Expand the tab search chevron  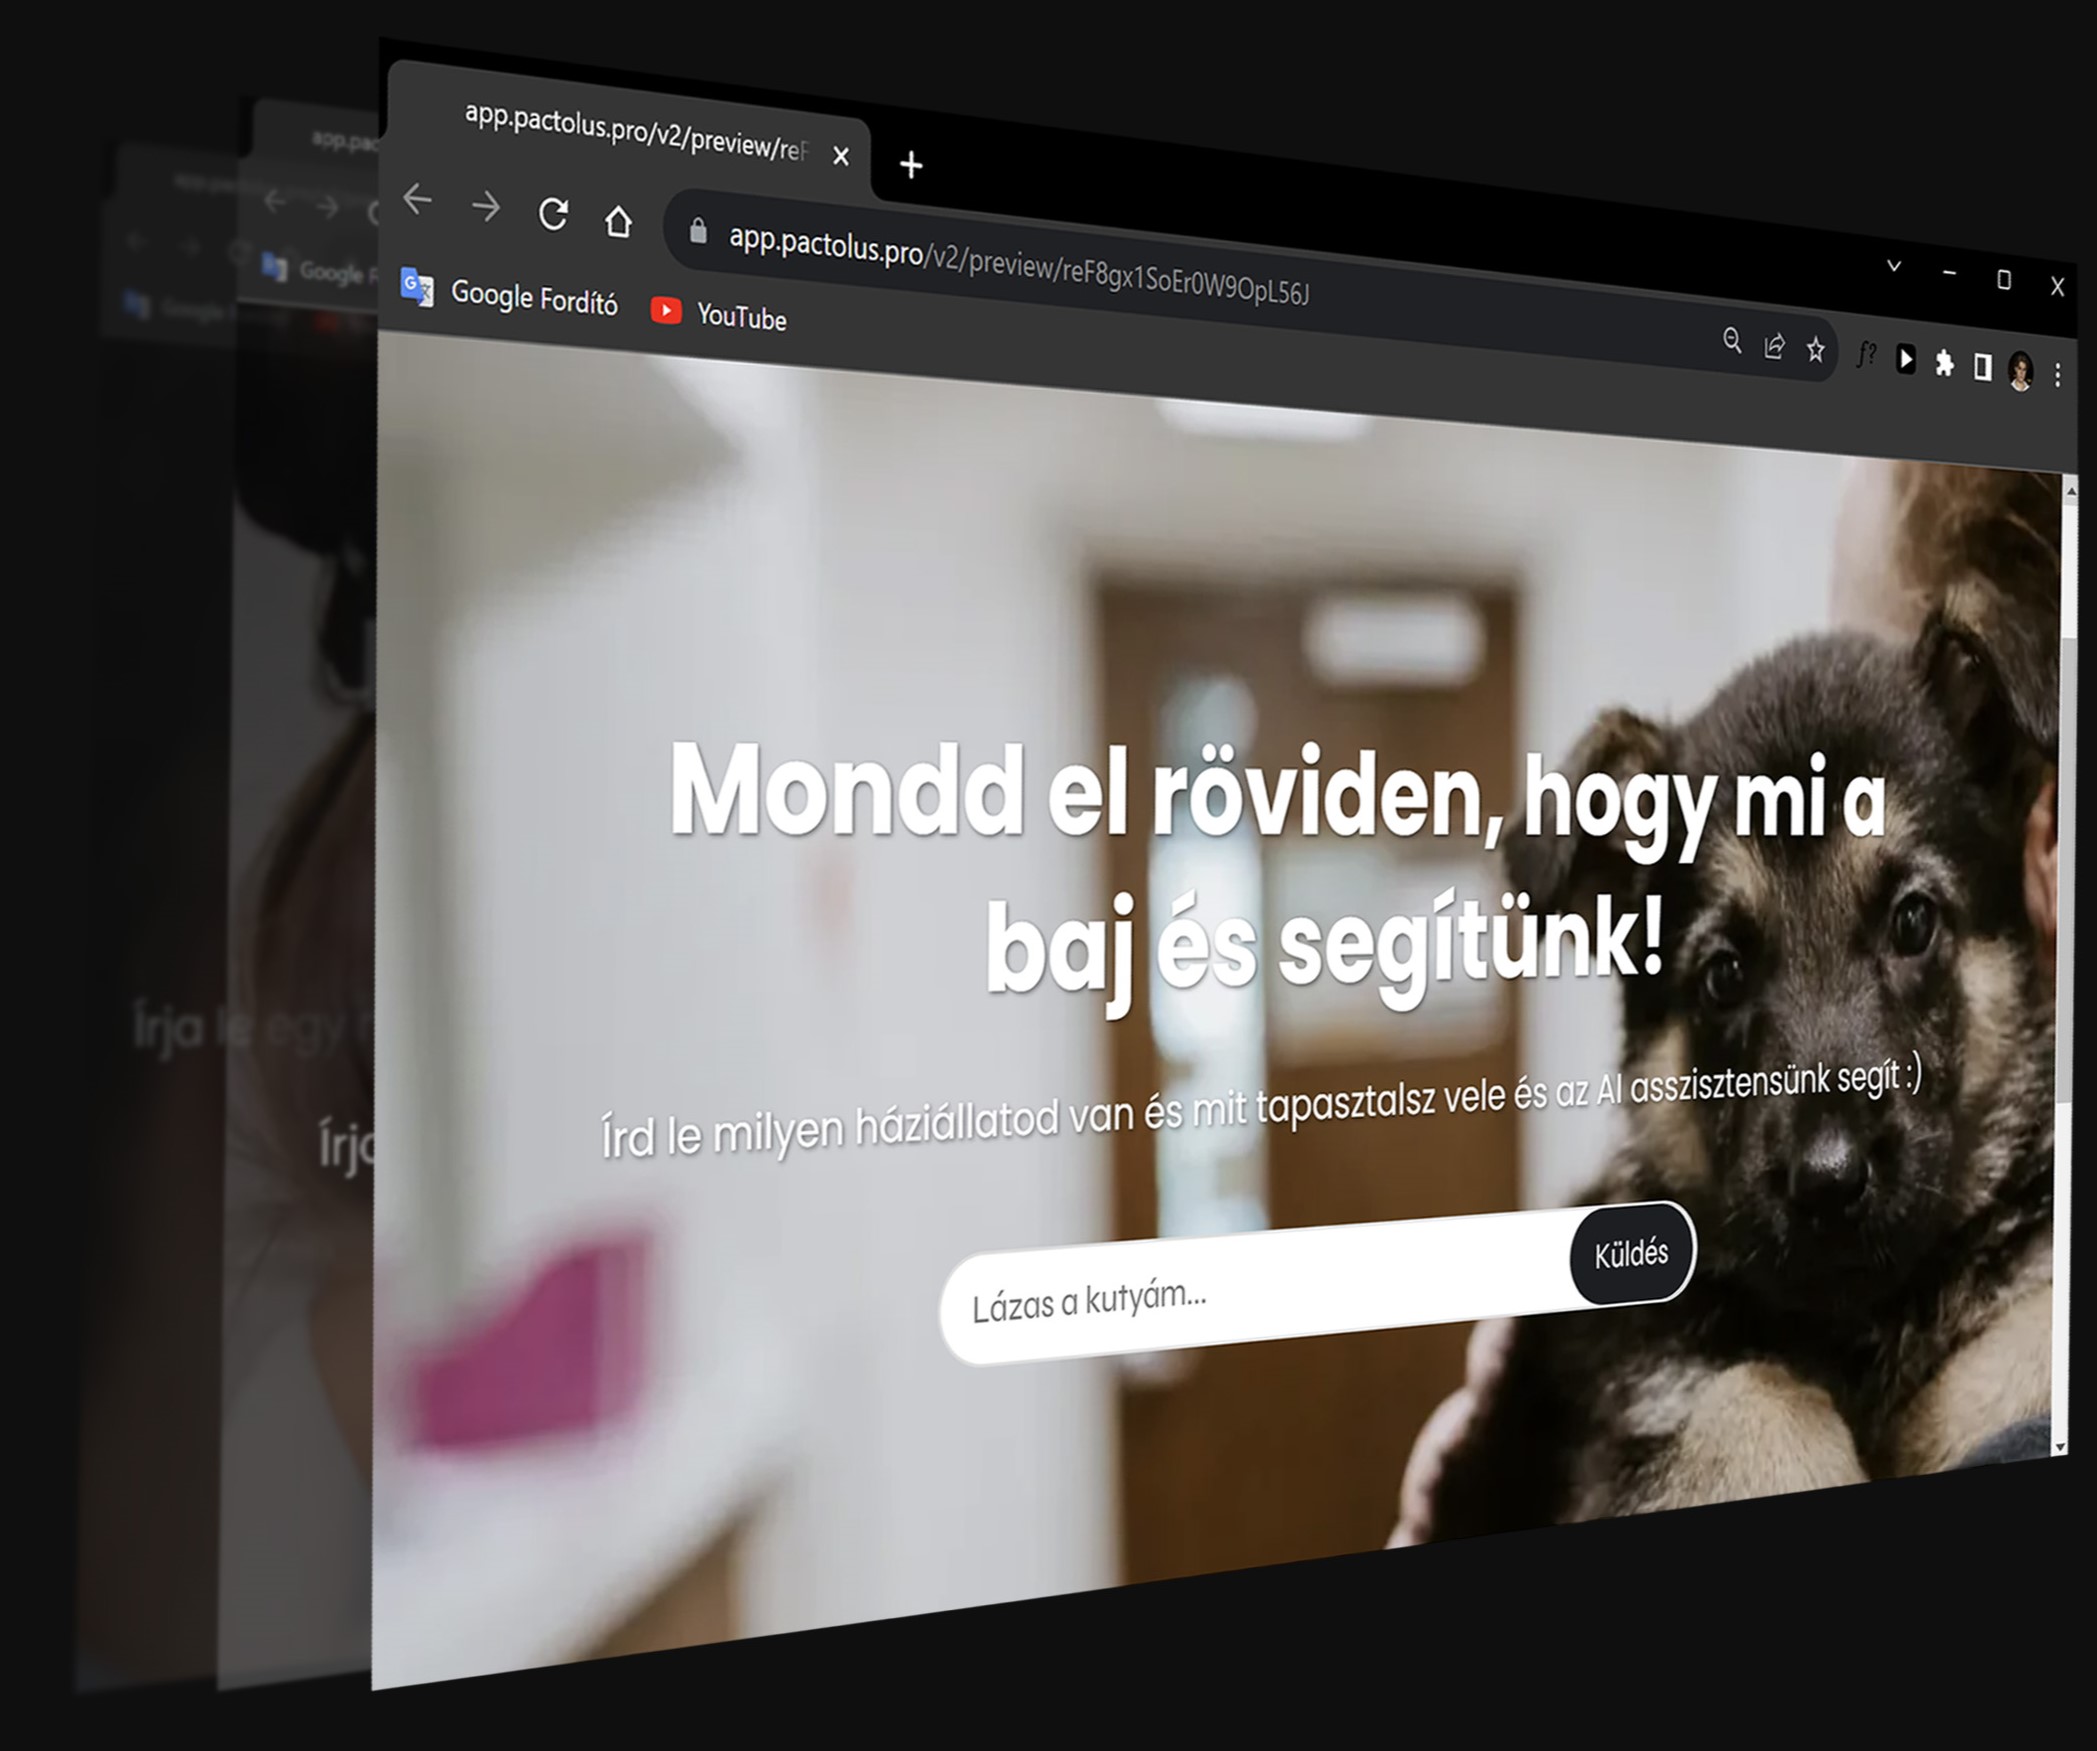pyautogui.click(x=1893, y=266)
